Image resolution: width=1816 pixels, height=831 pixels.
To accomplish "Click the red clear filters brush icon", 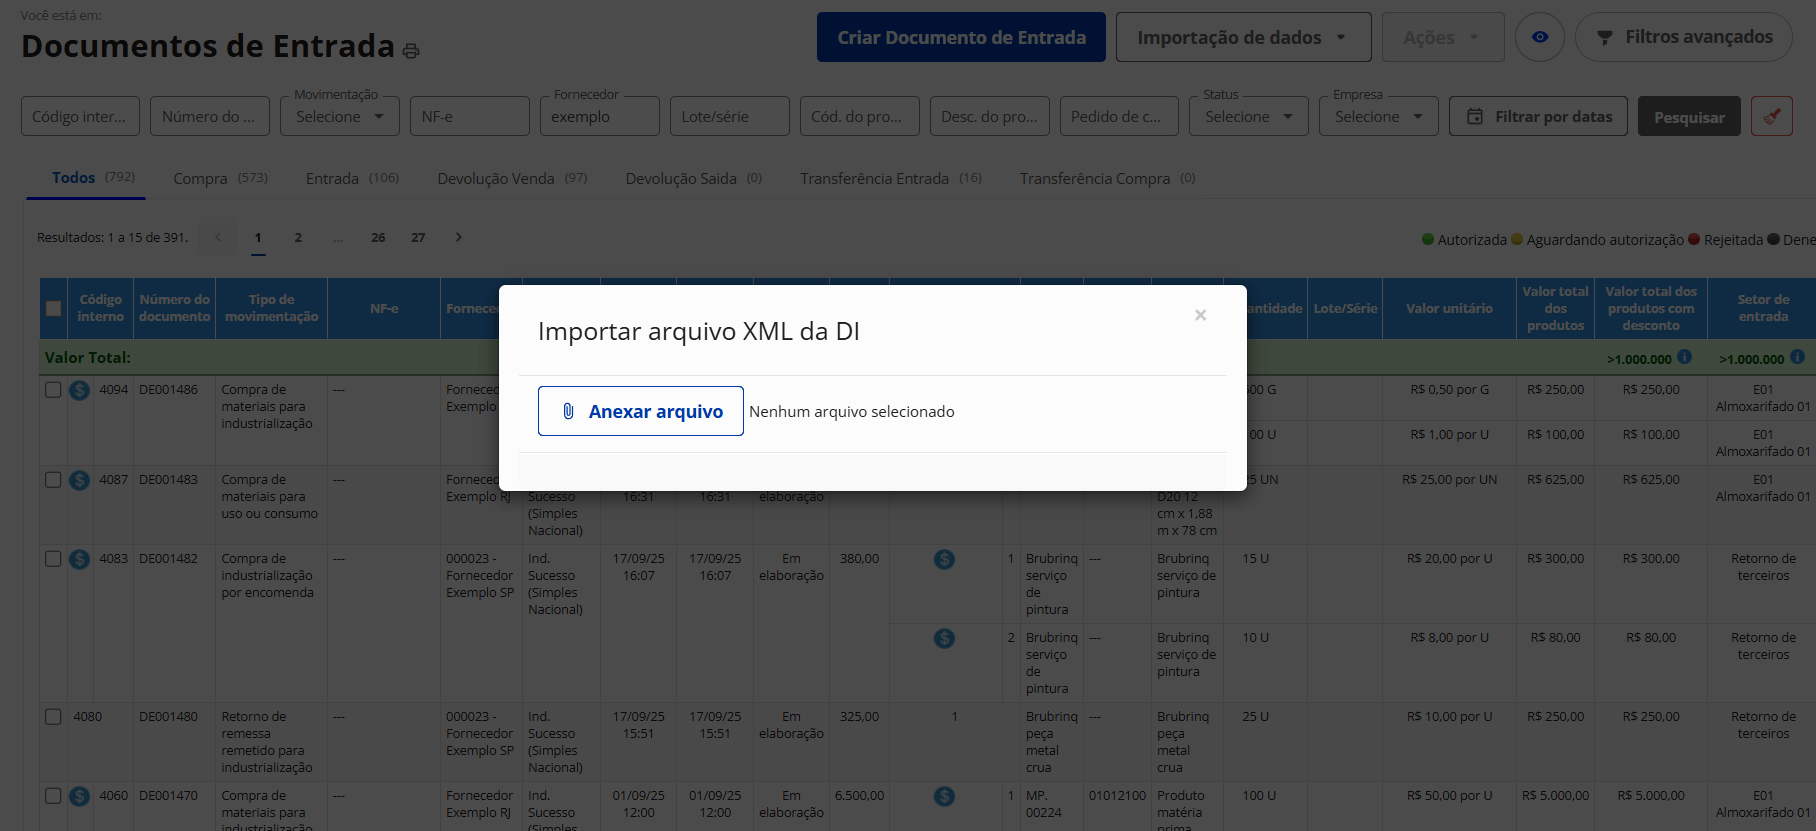I will click(x=1771, y=116).
